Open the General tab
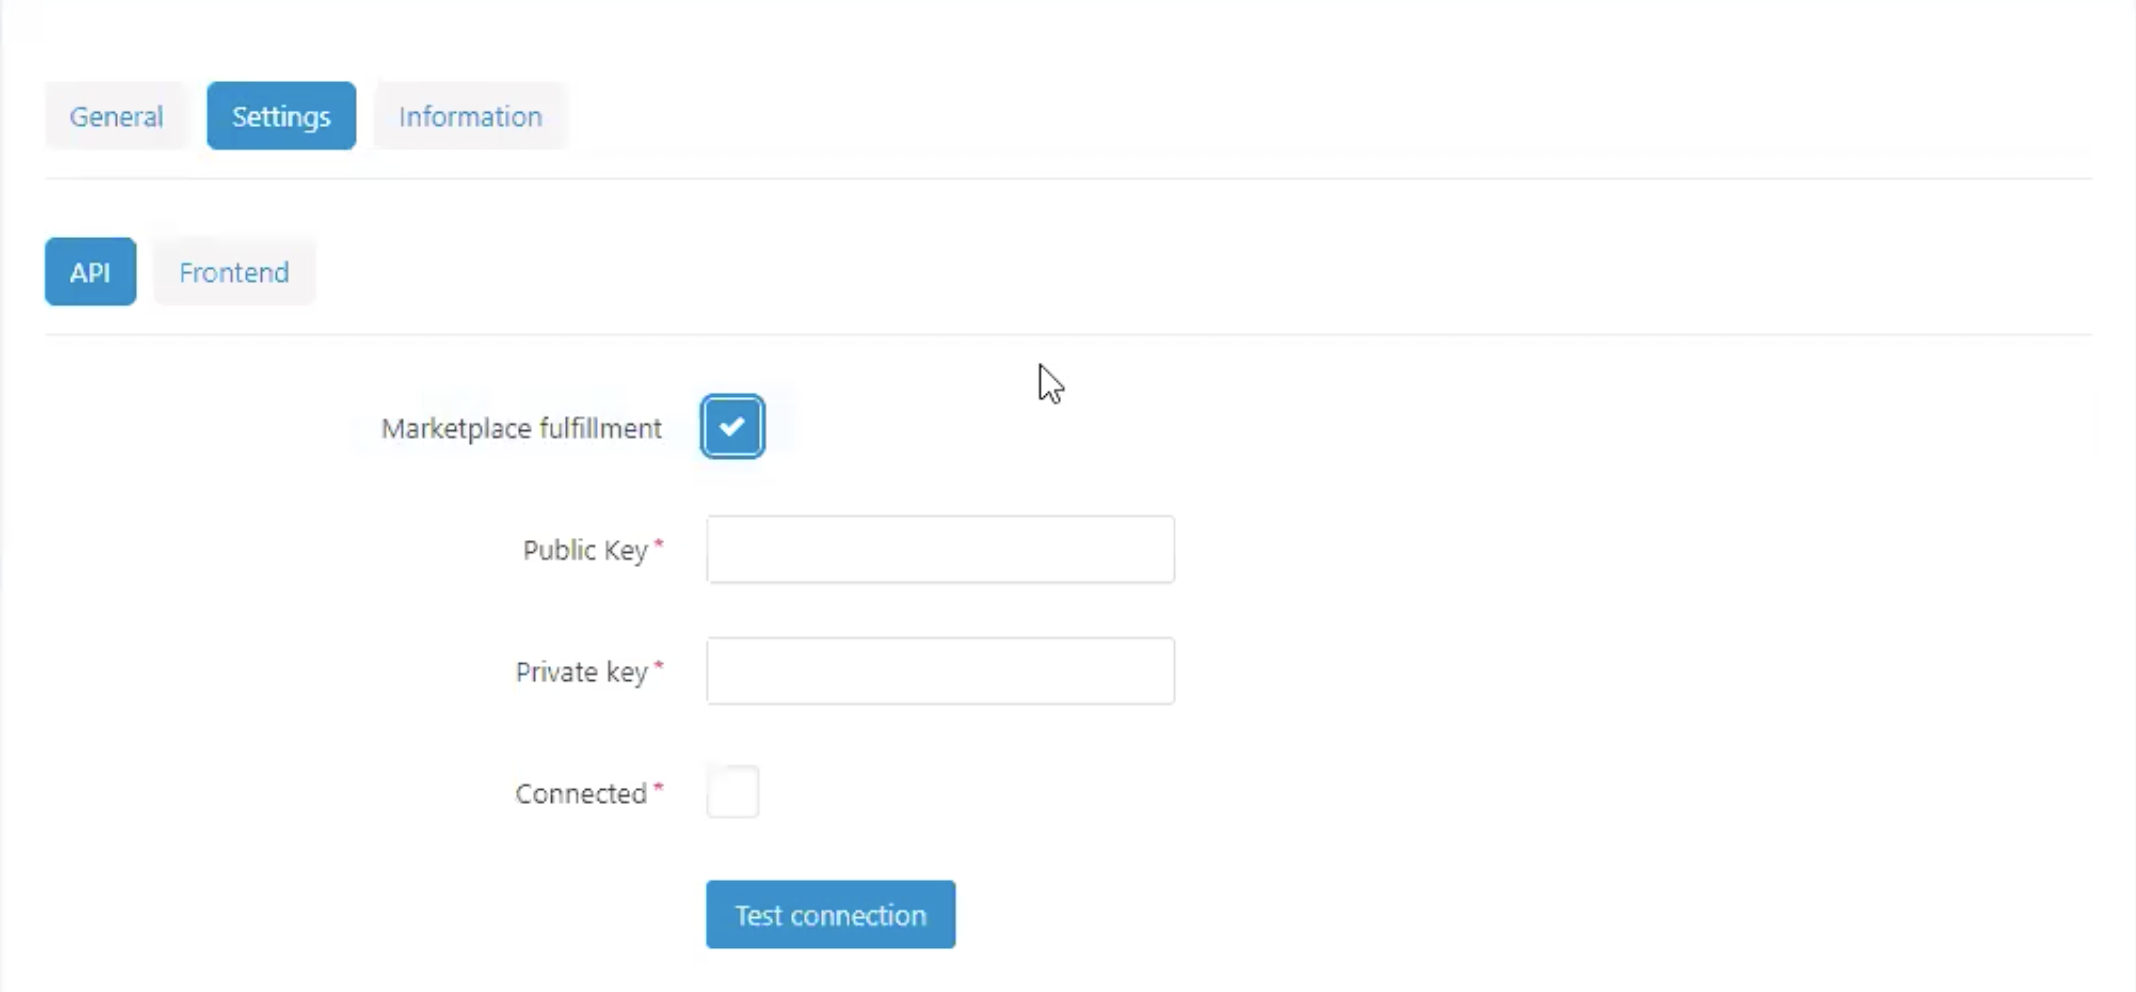Screen dimensions: 2136x992 116,116
